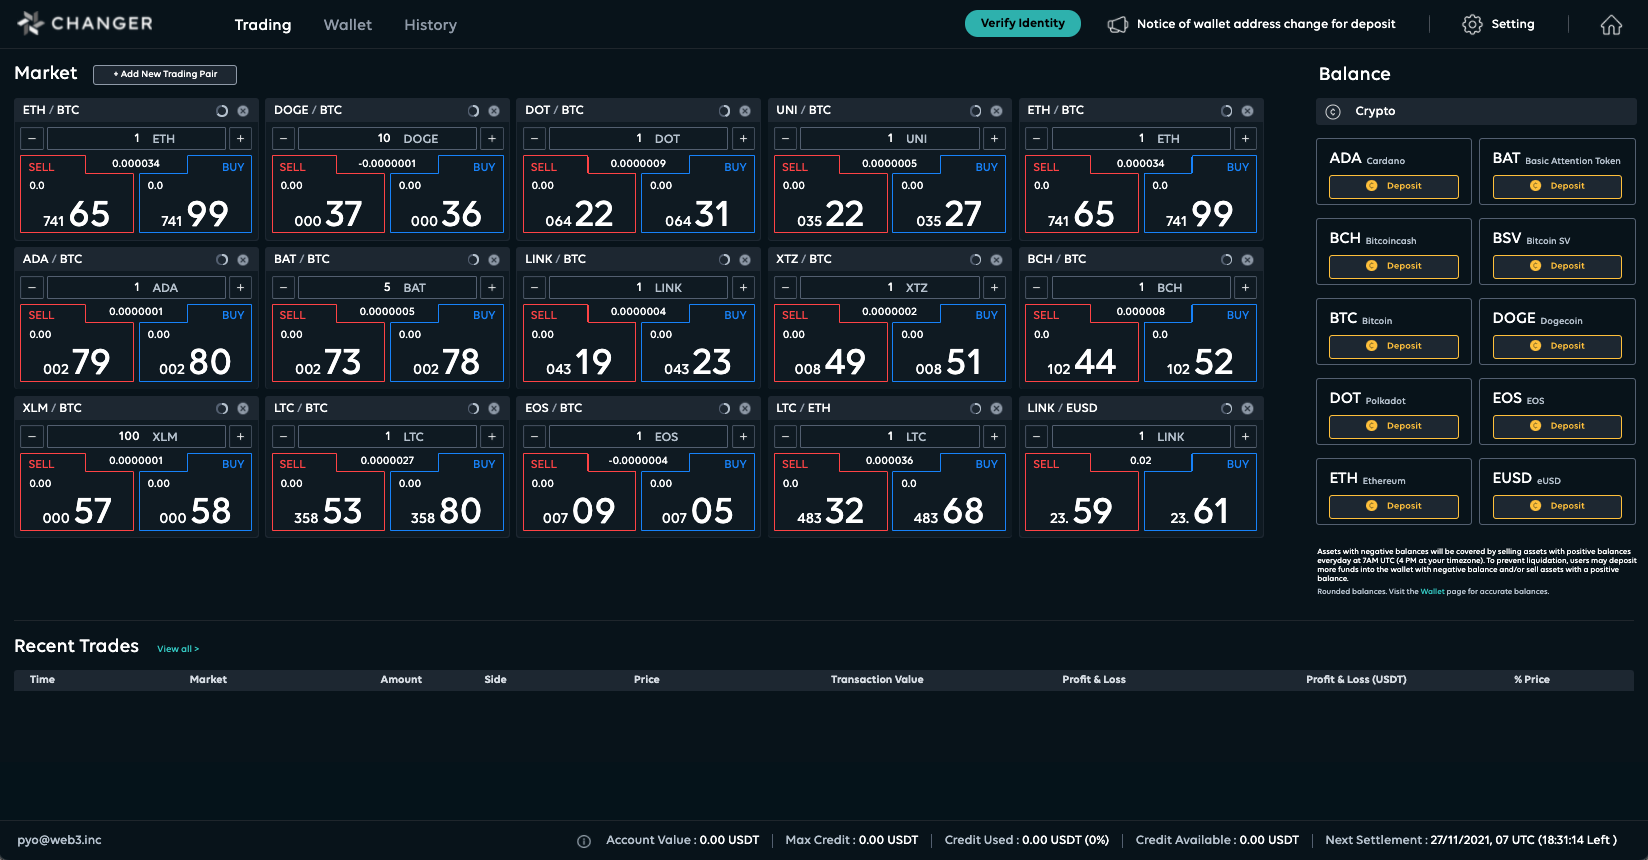This screenshot has height=860, width=1648.
Task: Decrease DOGE quantity with the minus button
Action: click(284, 139)
